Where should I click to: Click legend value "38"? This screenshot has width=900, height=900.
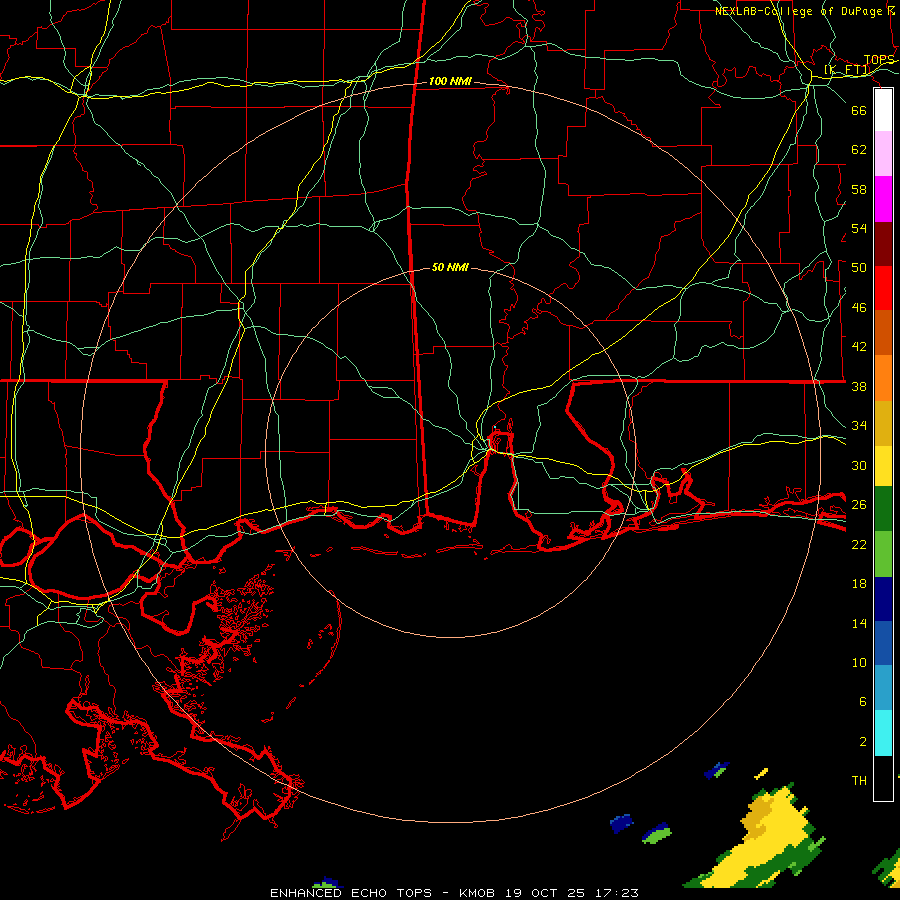coord(859,386)
